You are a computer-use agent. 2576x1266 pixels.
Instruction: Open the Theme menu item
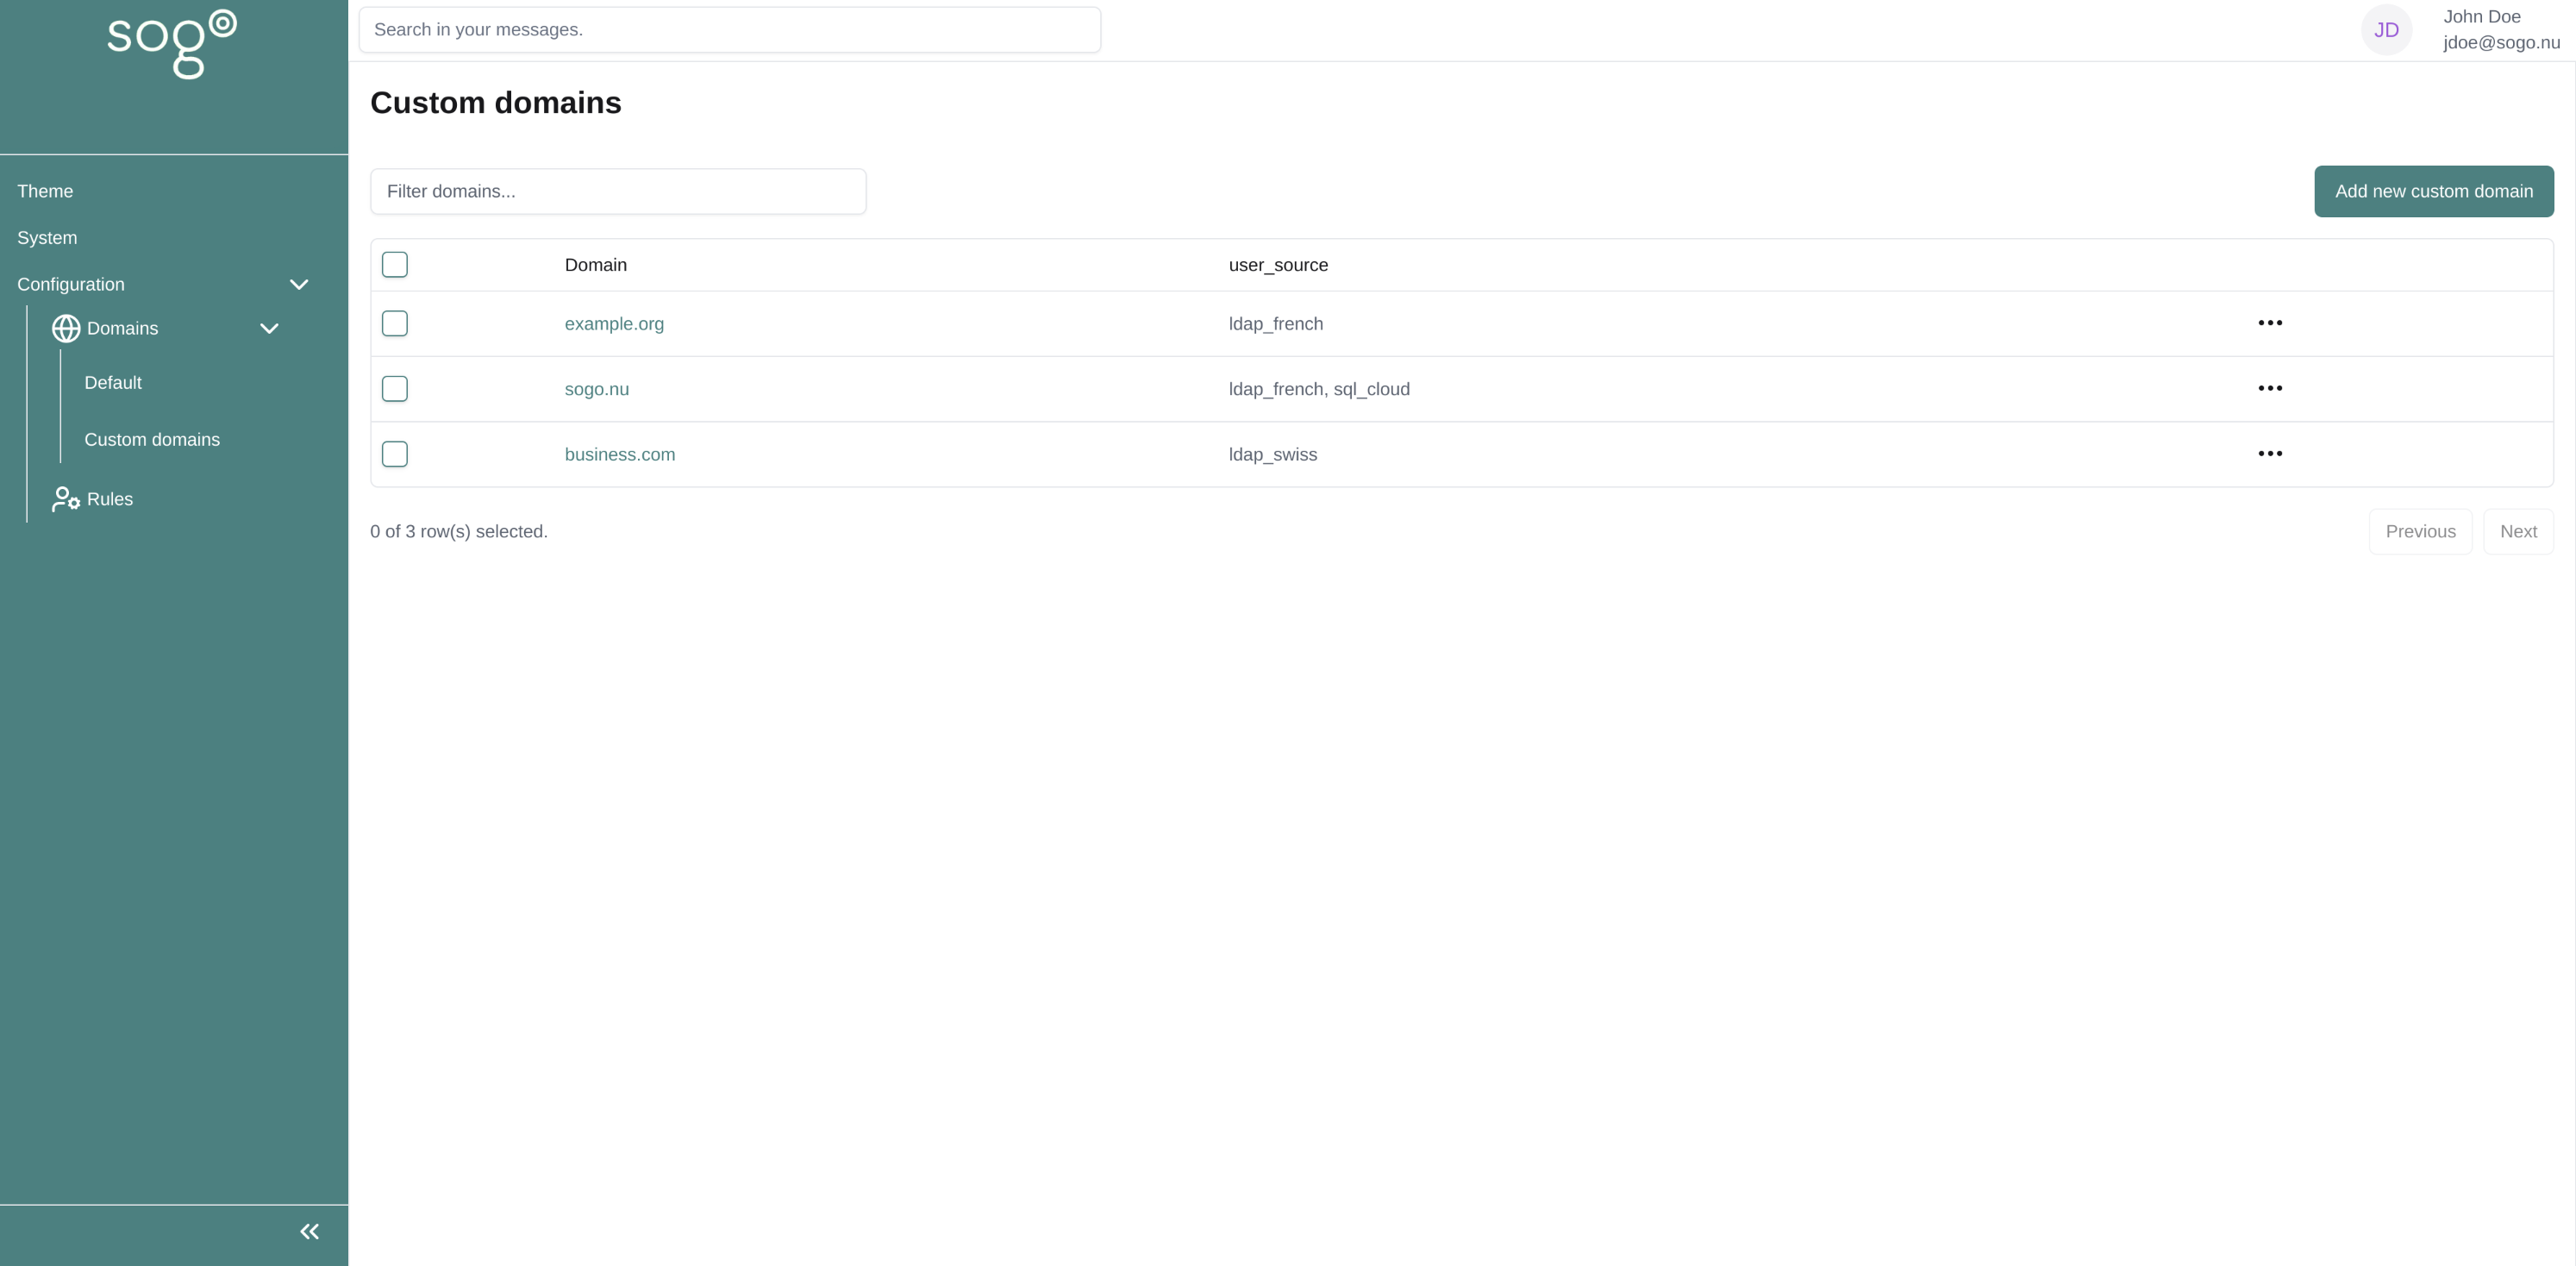(45, 190)
